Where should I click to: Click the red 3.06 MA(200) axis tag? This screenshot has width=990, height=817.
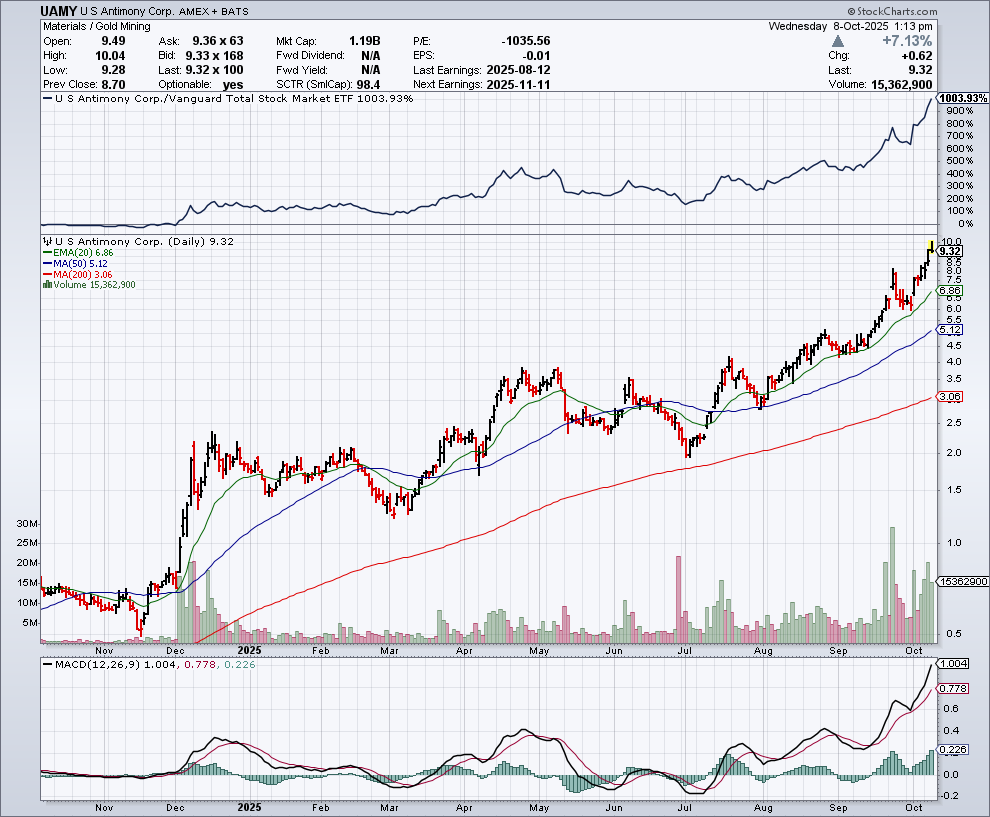pos(949,397)
